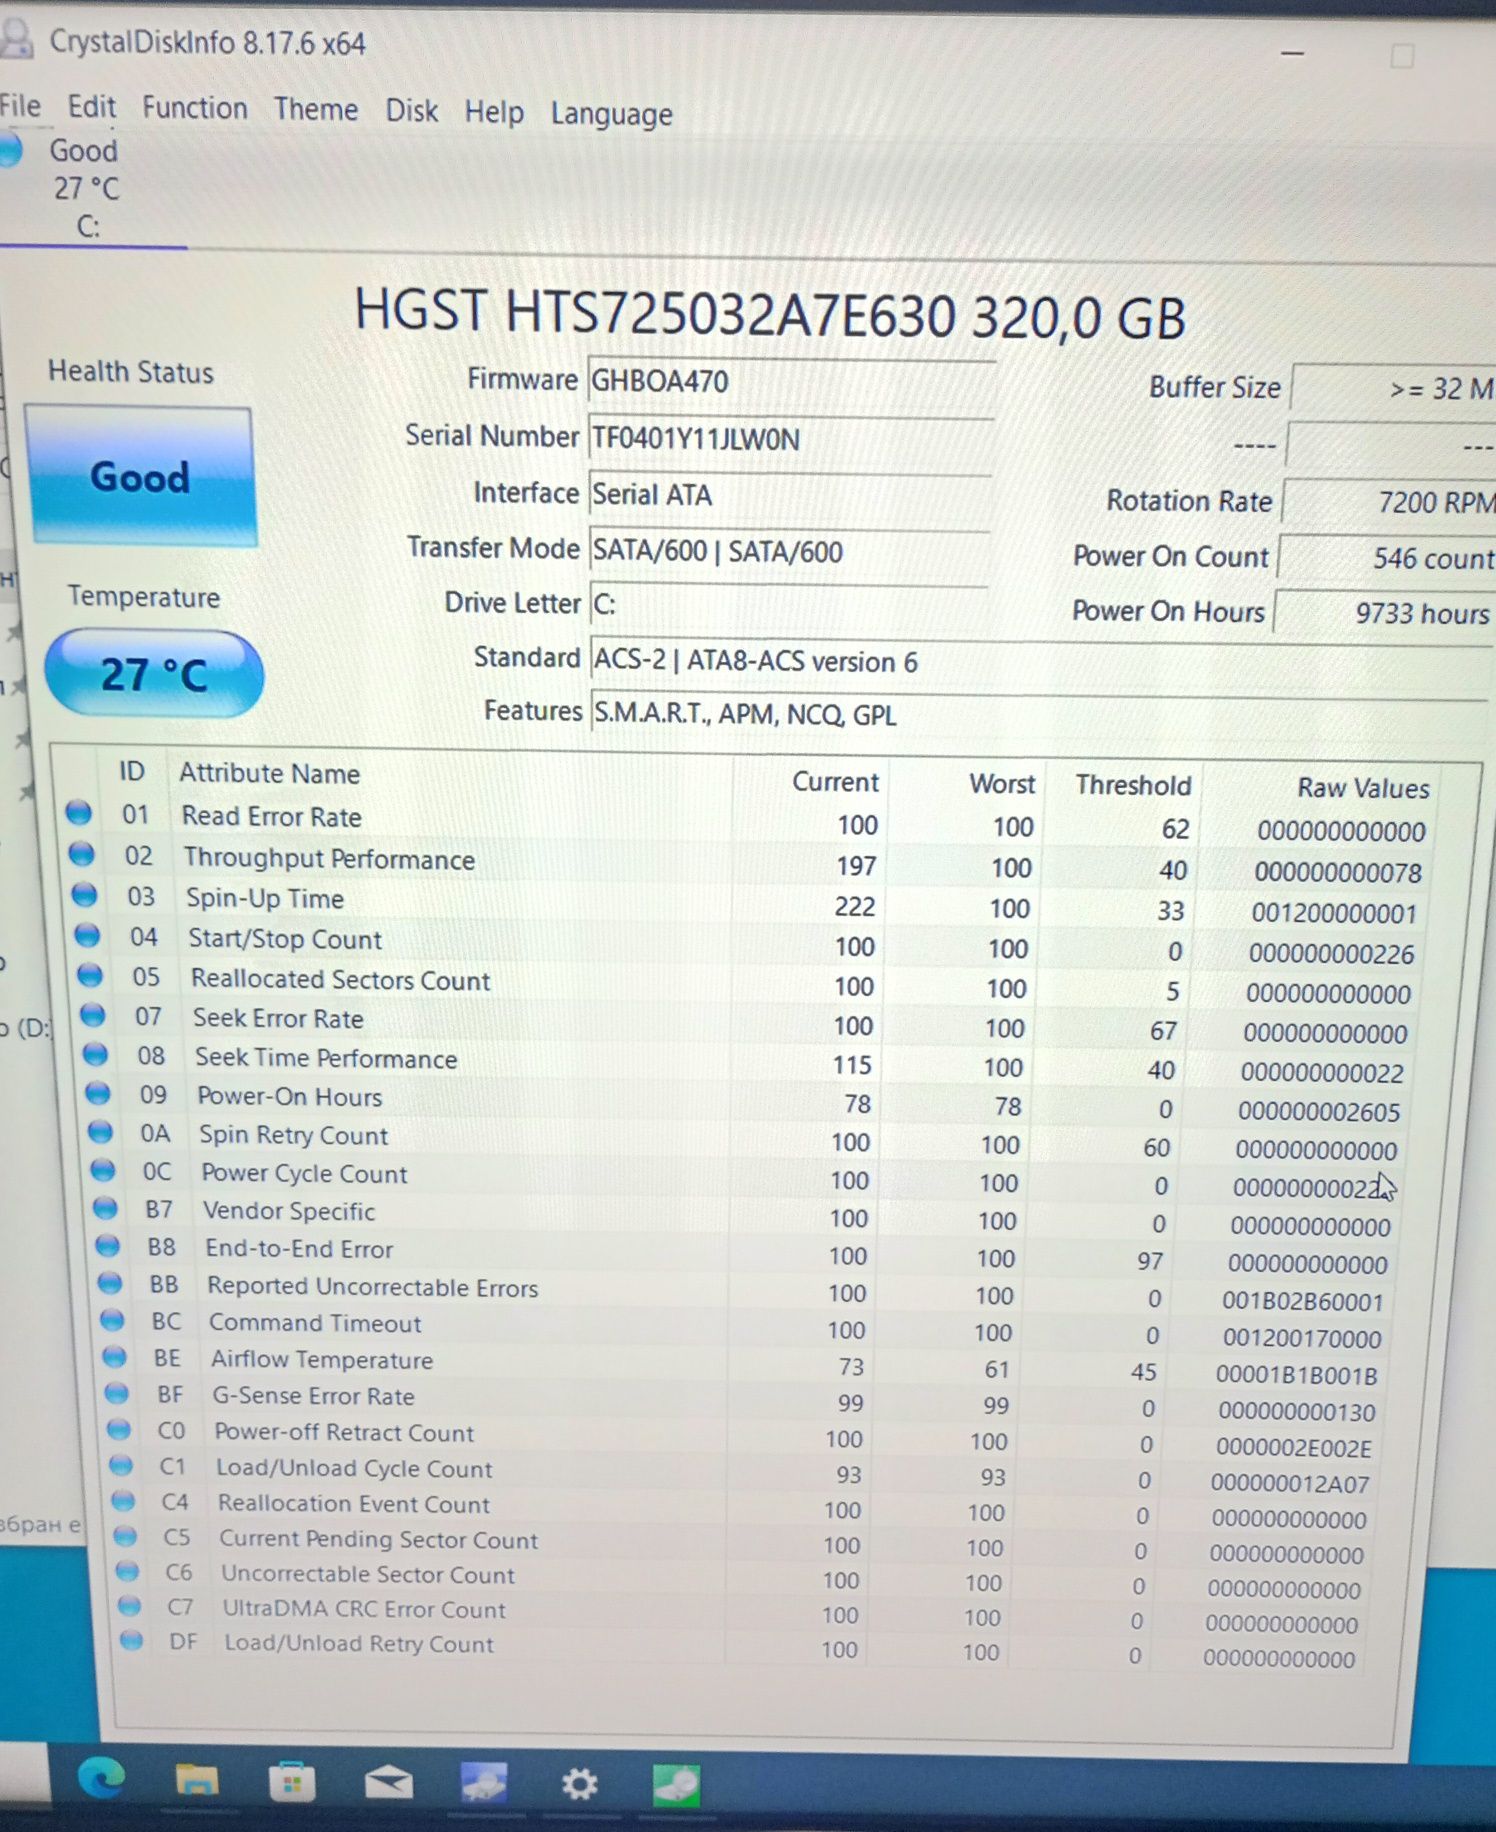Click the status dot of Throughput Performance
Image resolution: width=1496 pixels, height=1832 pixels.
81,854
